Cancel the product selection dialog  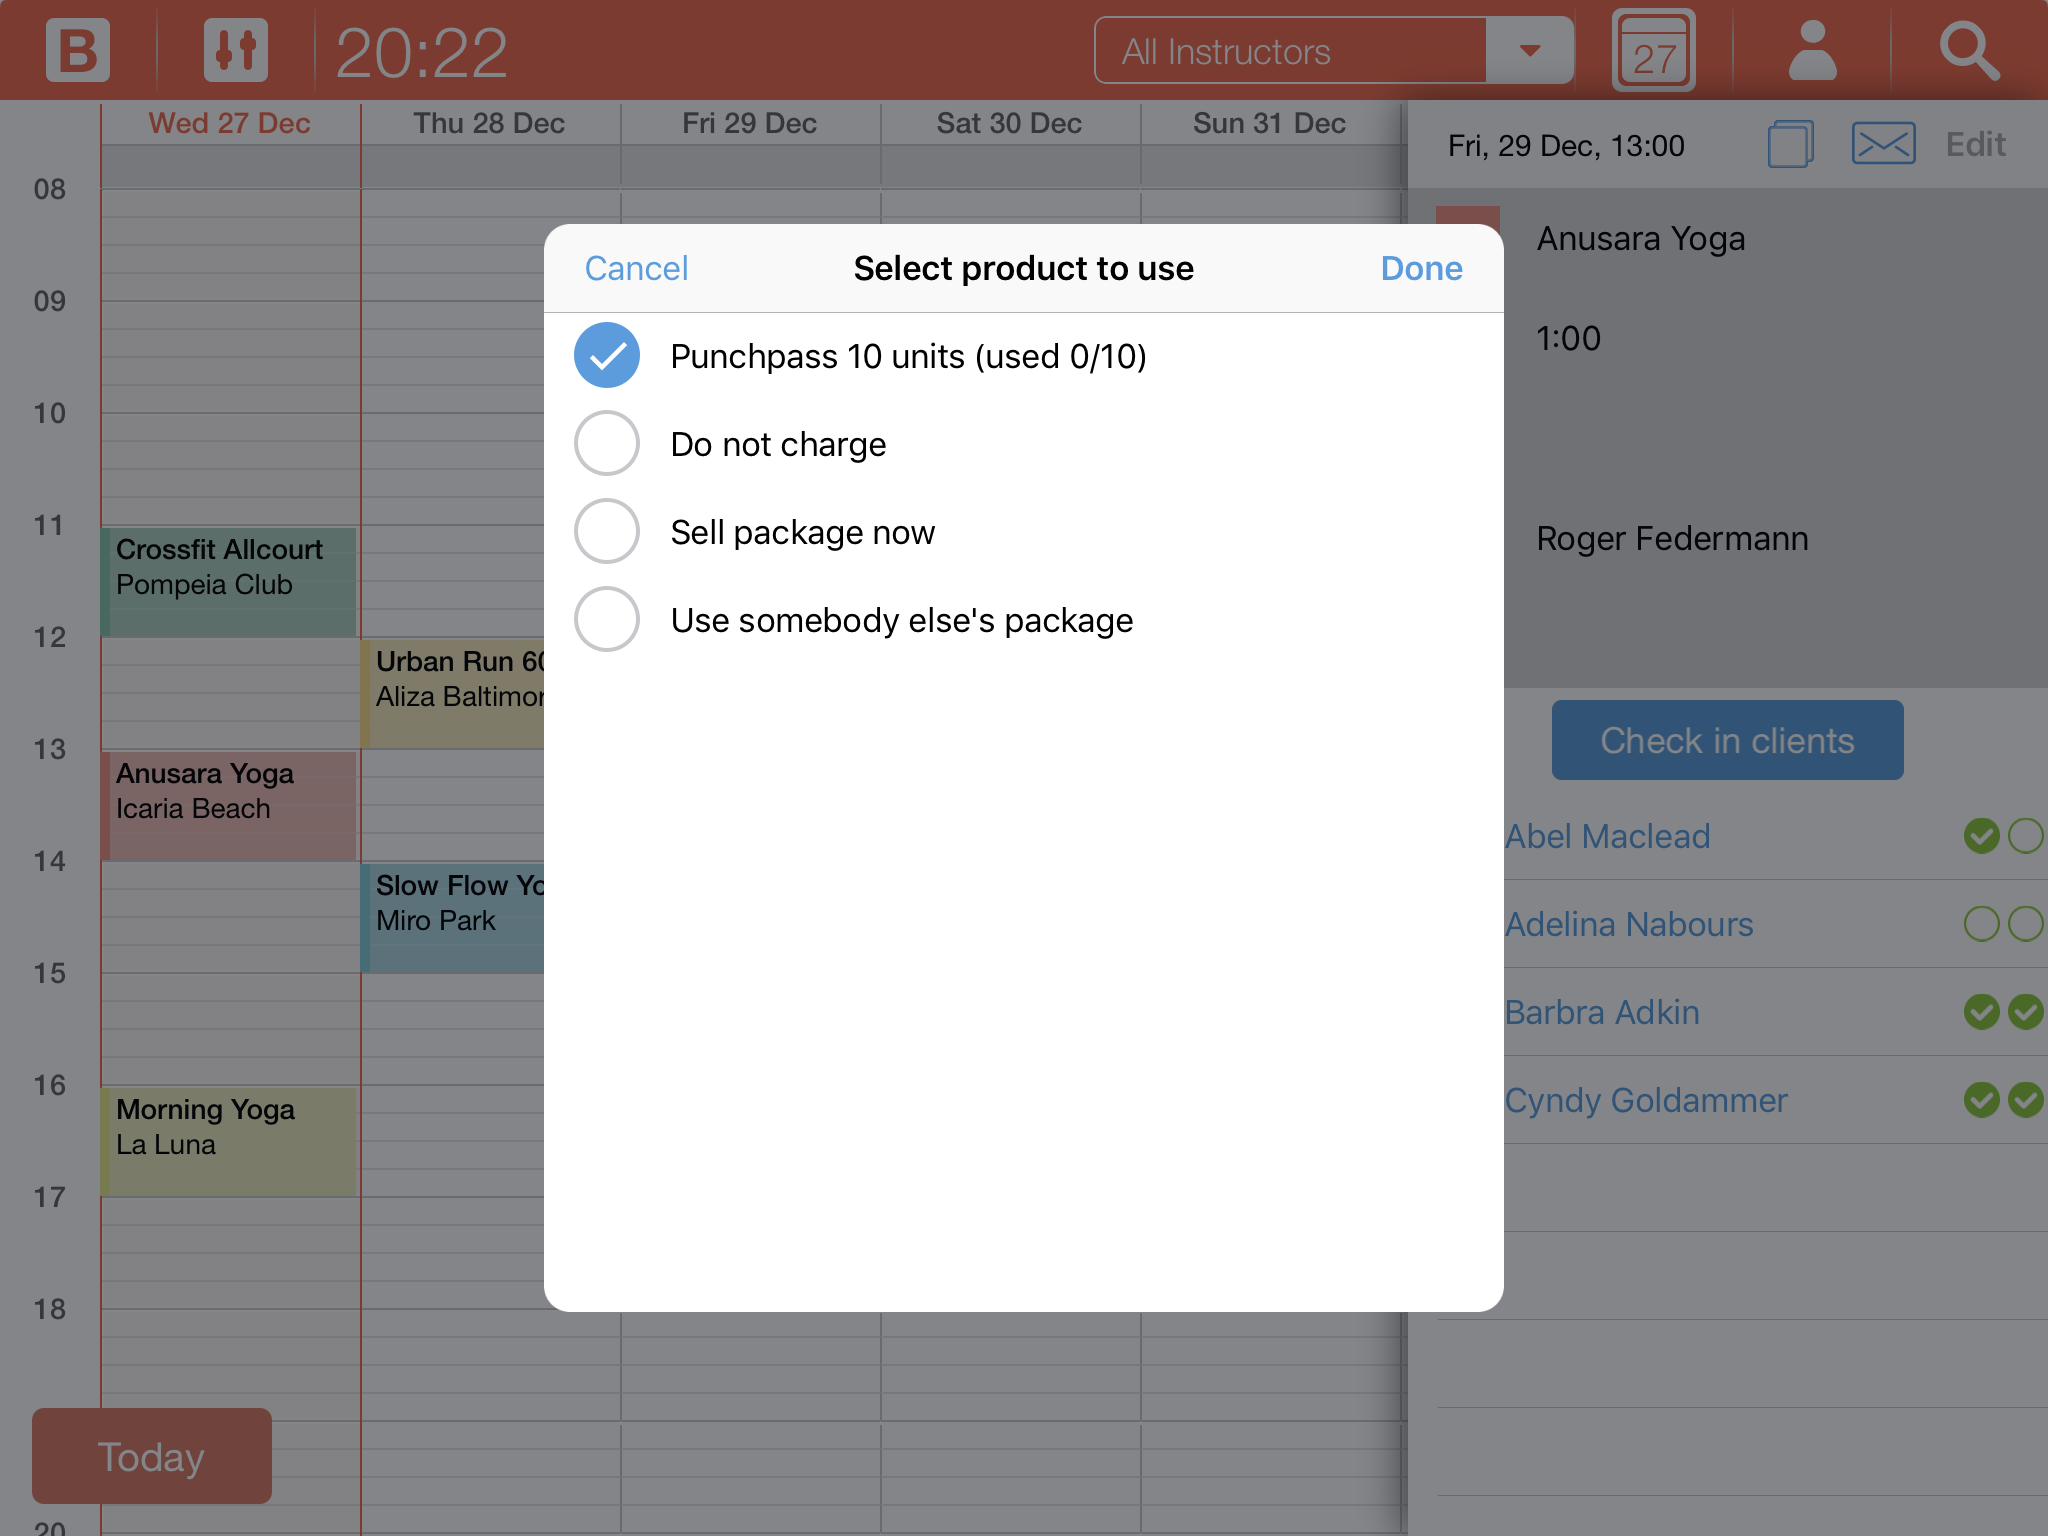636,268
